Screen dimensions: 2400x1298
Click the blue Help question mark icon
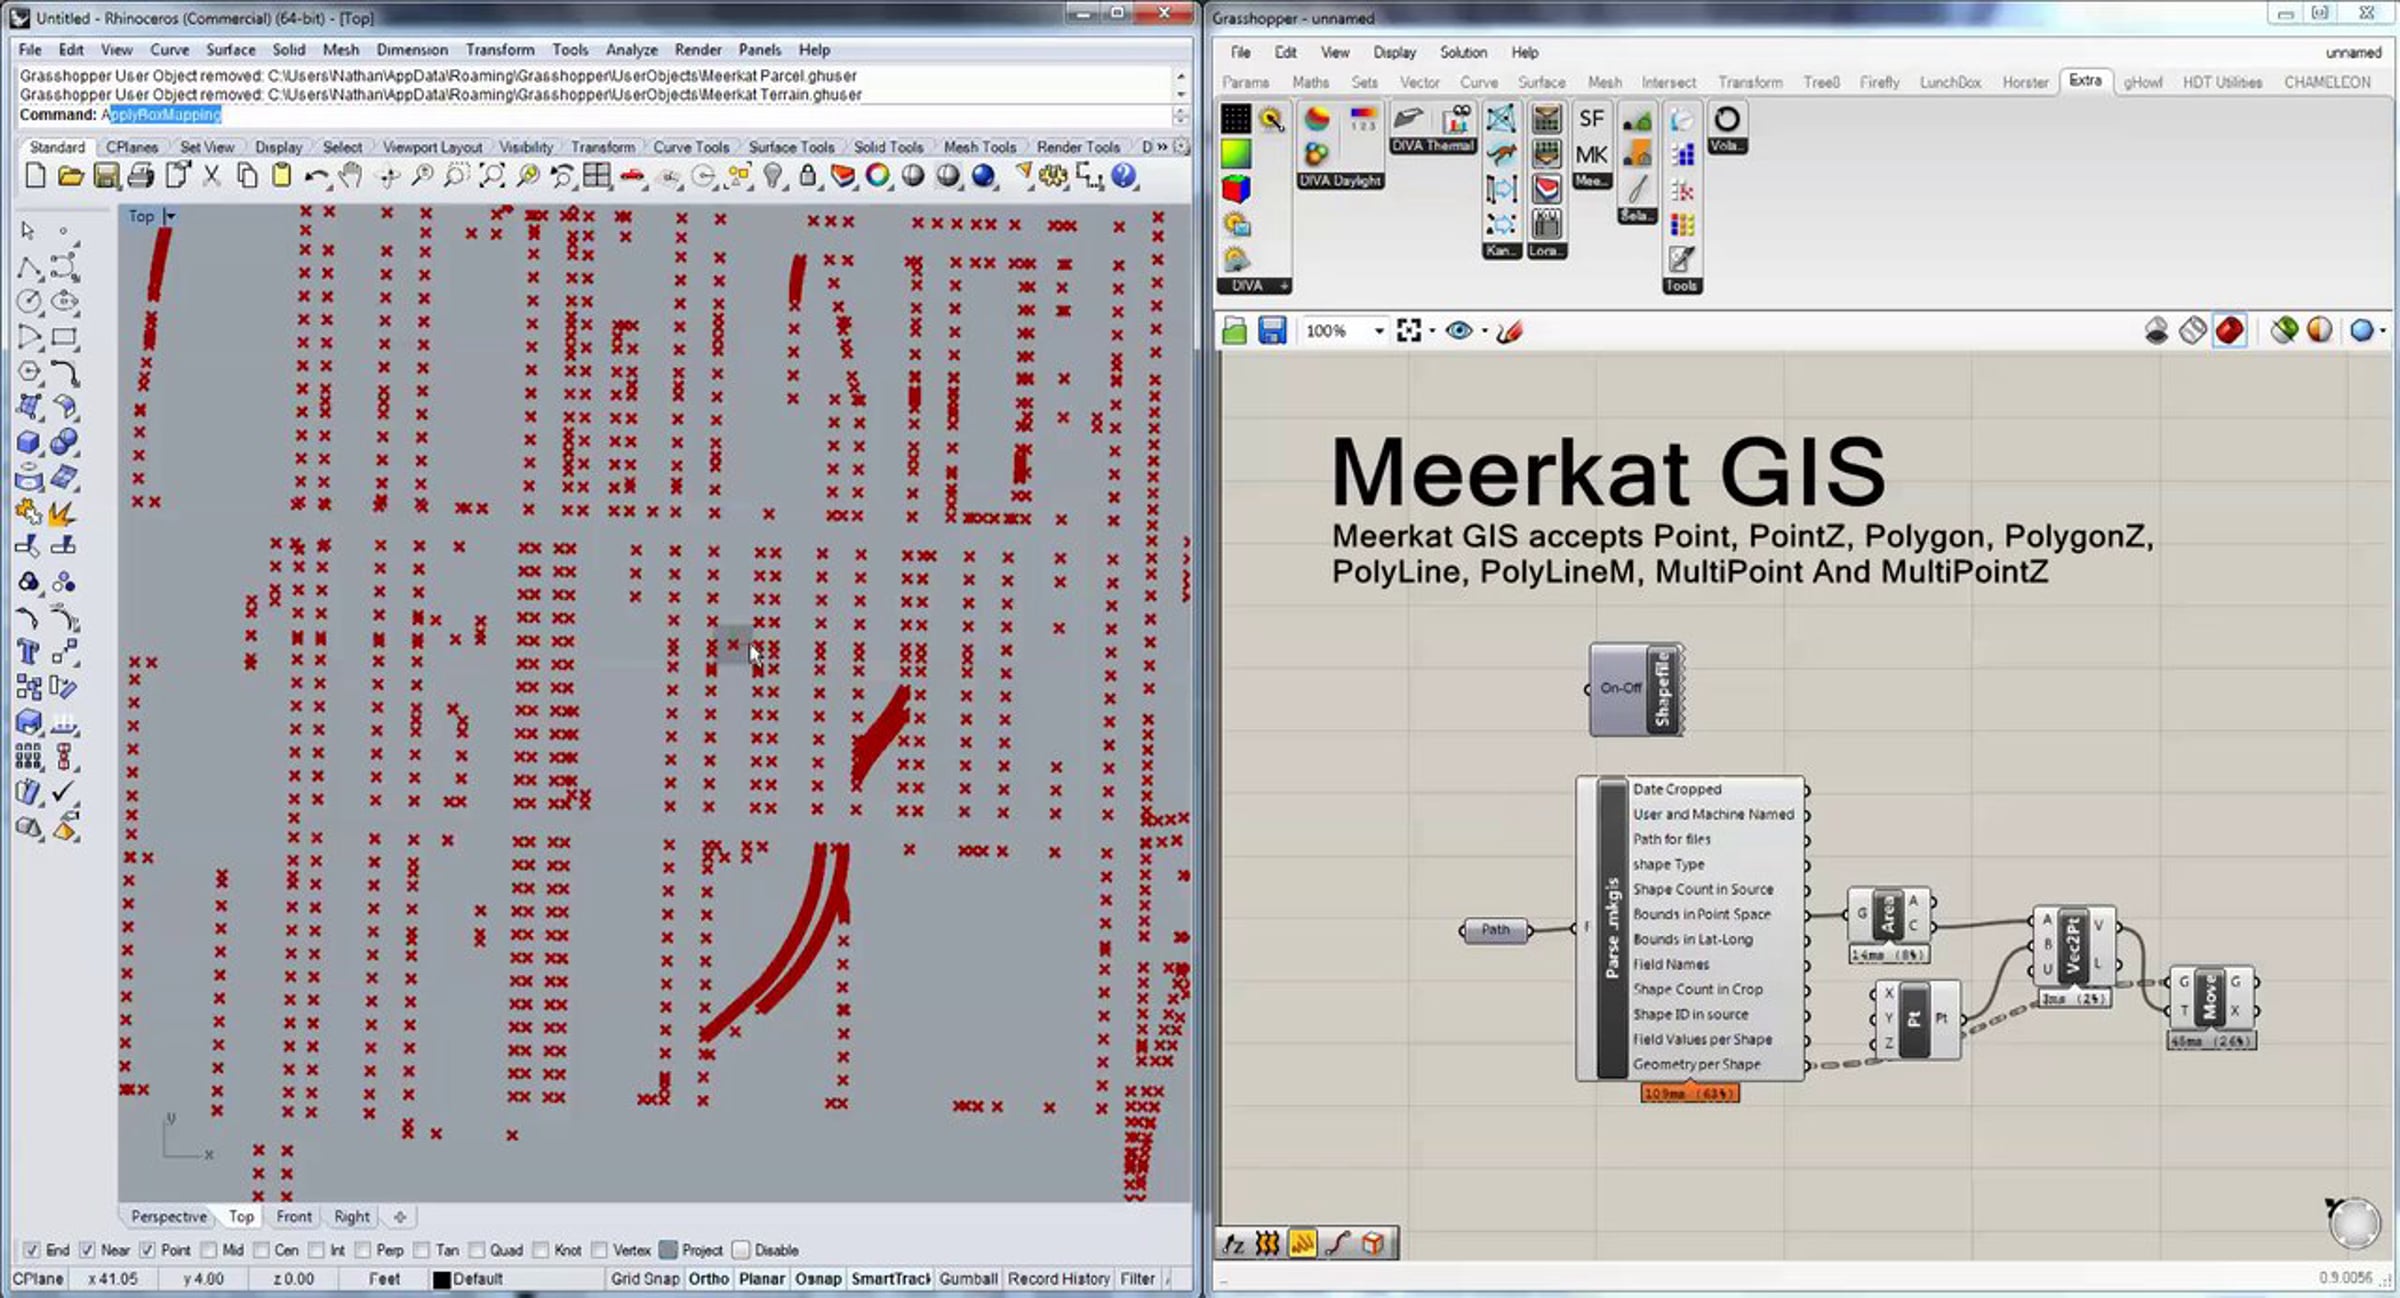point(1124,177)
